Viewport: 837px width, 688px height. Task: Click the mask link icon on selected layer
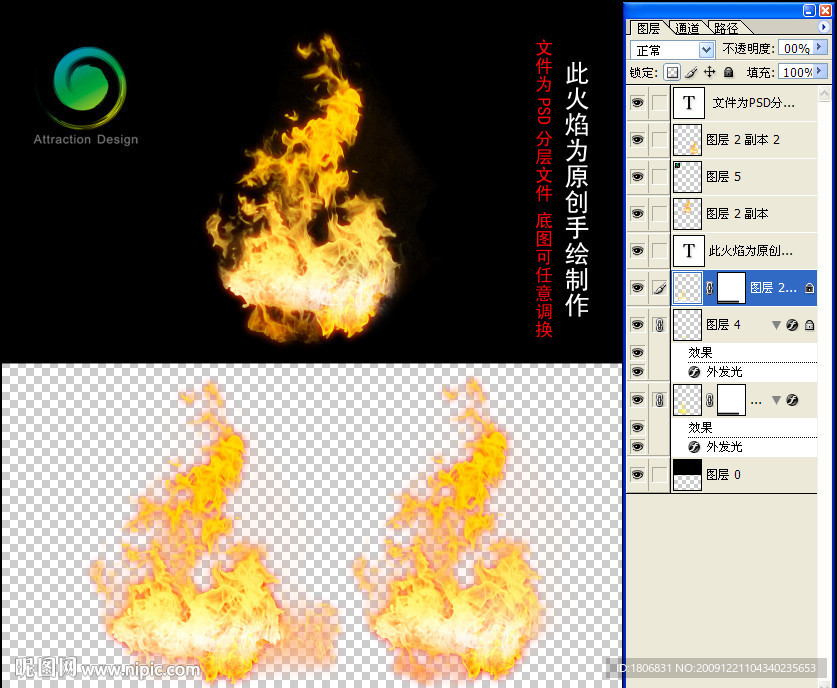click(709, 288)
